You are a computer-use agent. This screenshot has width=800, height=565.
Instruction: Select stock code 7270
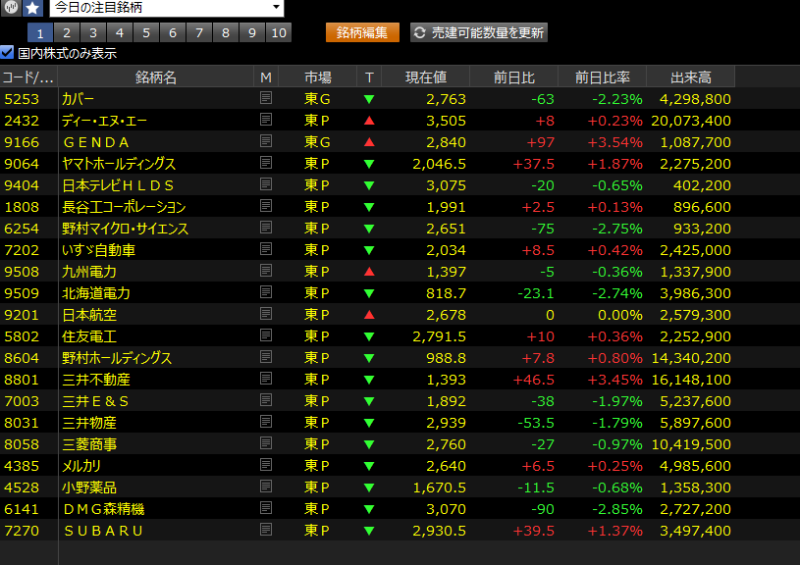21,531
